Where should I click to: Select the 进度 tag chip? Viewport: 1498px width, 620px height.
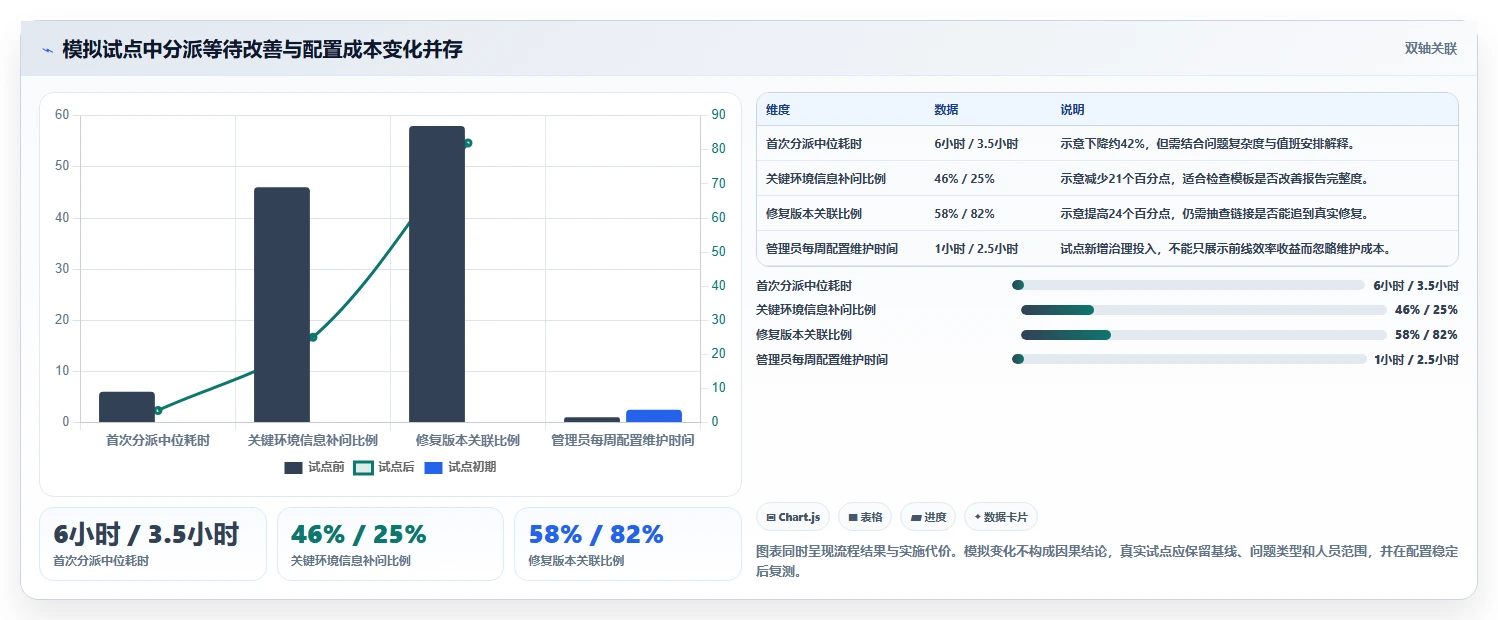click(x=928, y=517)
